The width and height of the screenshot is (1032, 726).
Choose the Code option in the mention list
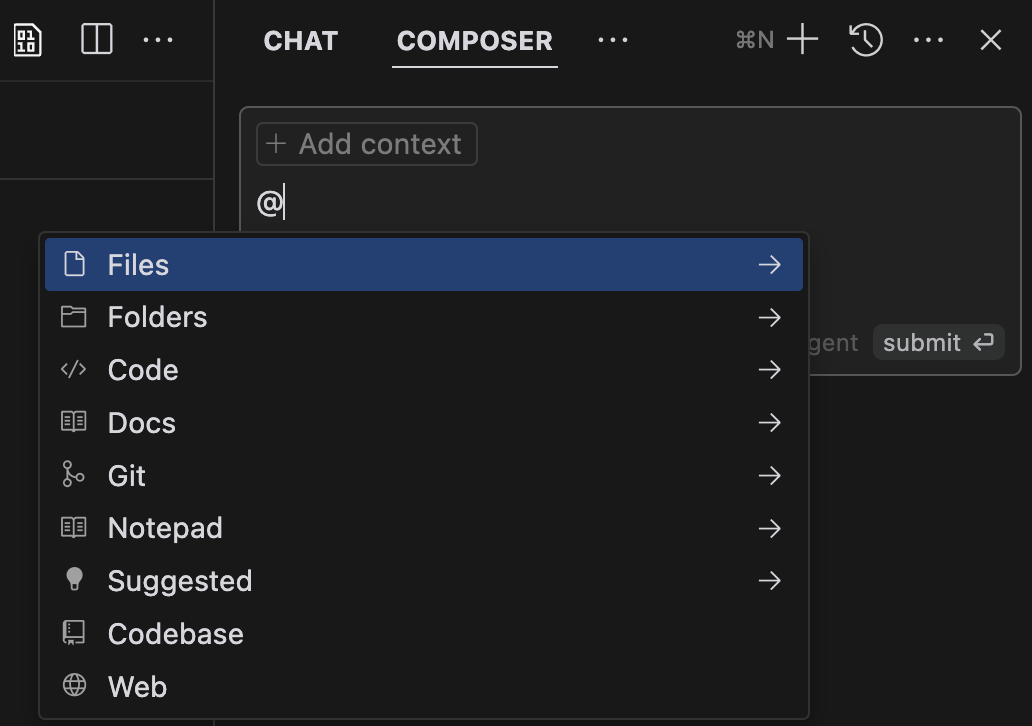(424, 370)
